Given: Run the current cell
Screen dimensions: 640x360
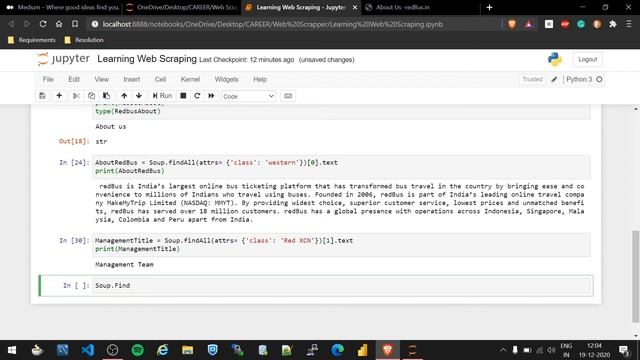Looking at the screenshot, I should tap(162, 96).
